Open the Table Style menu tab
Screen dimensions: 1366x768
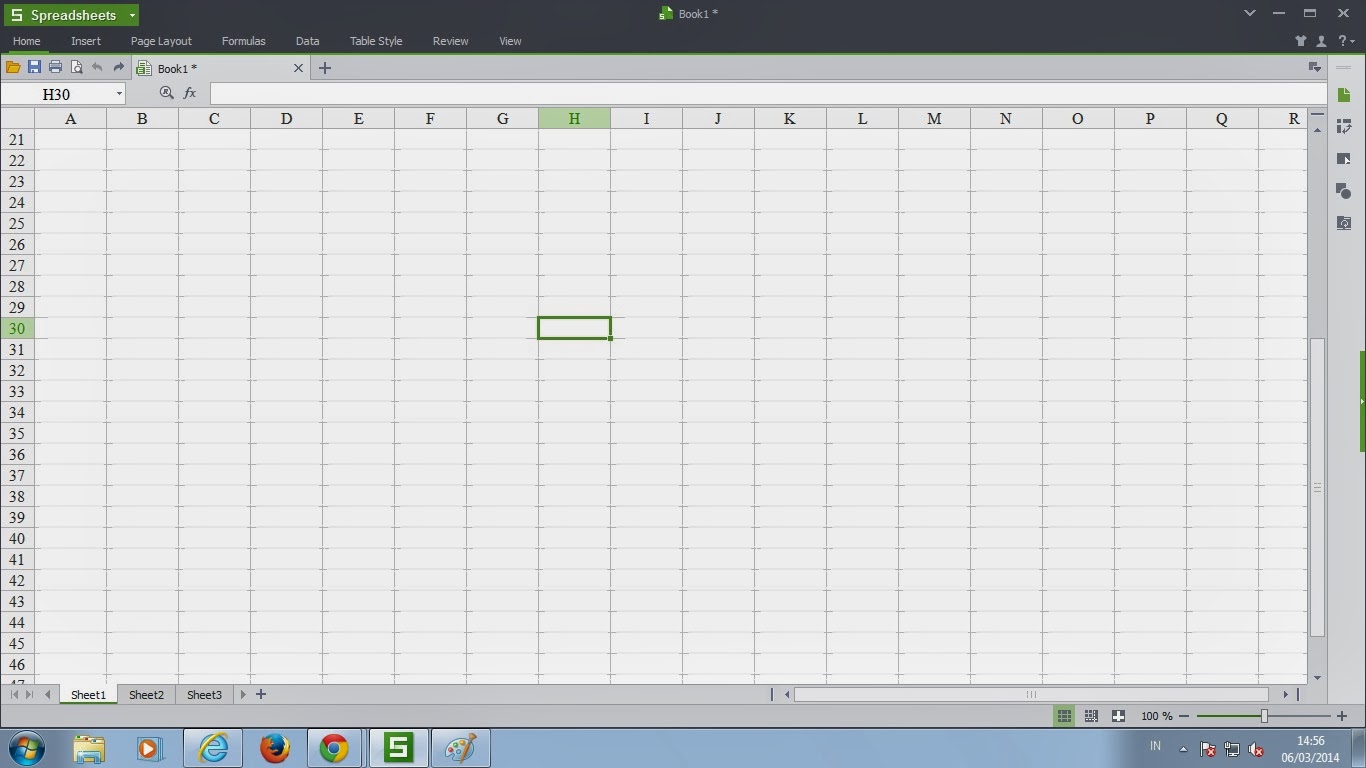(x=375, y=41)
